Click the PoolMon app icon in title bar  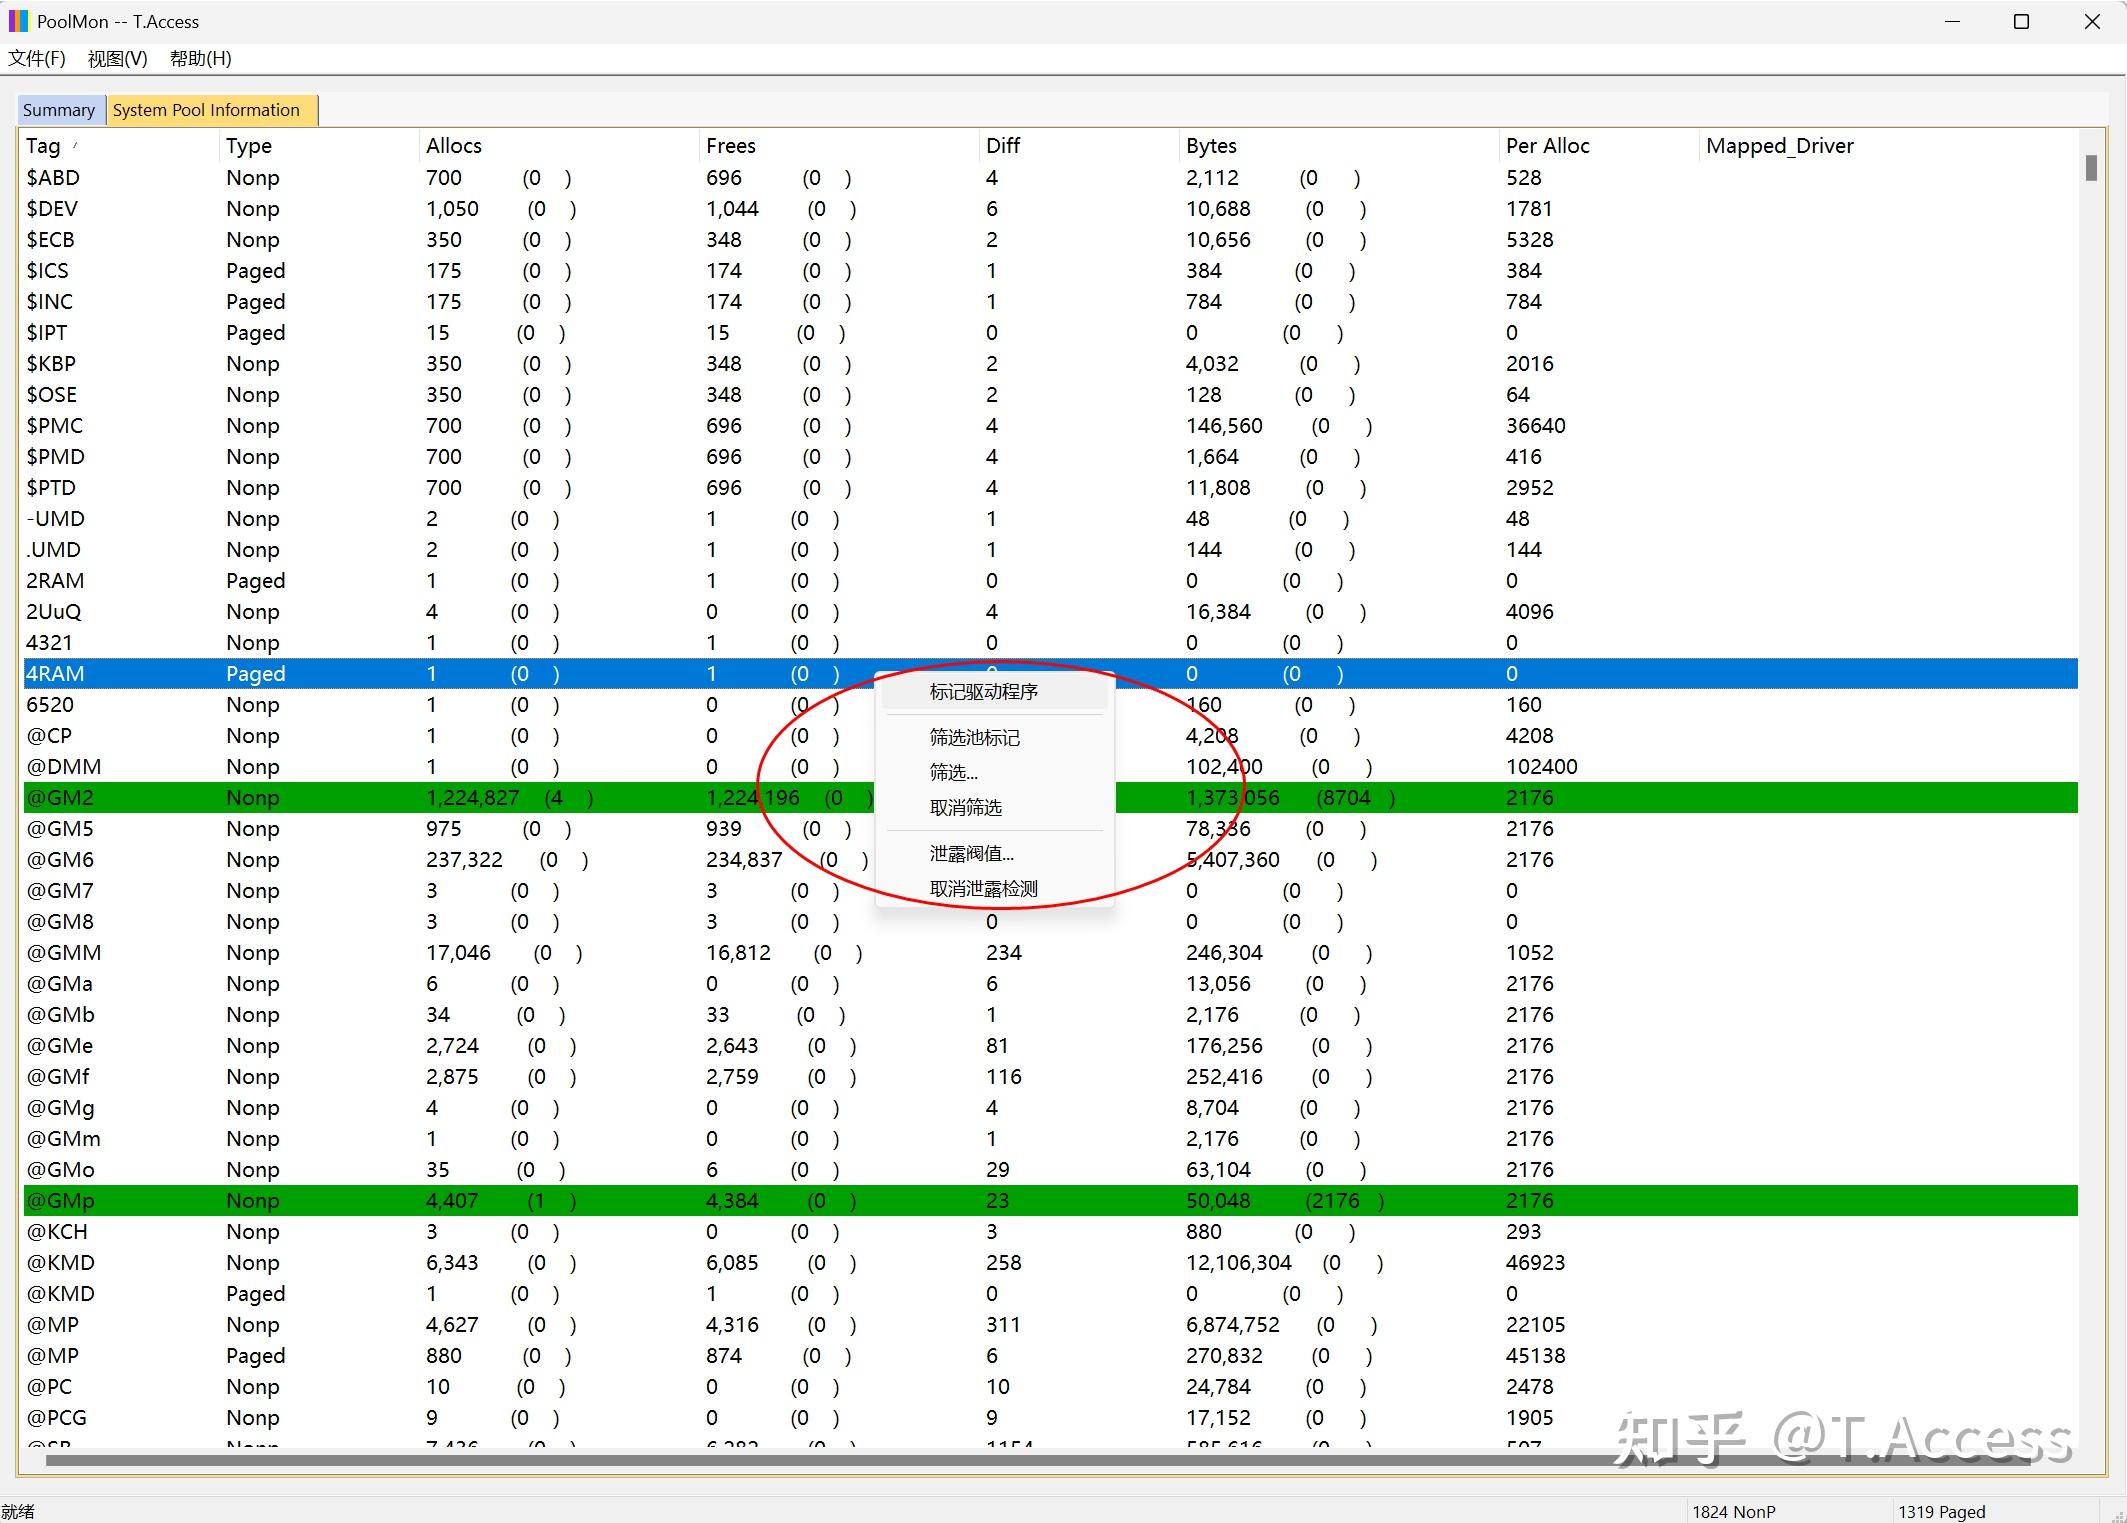click(x=18, y=21)
